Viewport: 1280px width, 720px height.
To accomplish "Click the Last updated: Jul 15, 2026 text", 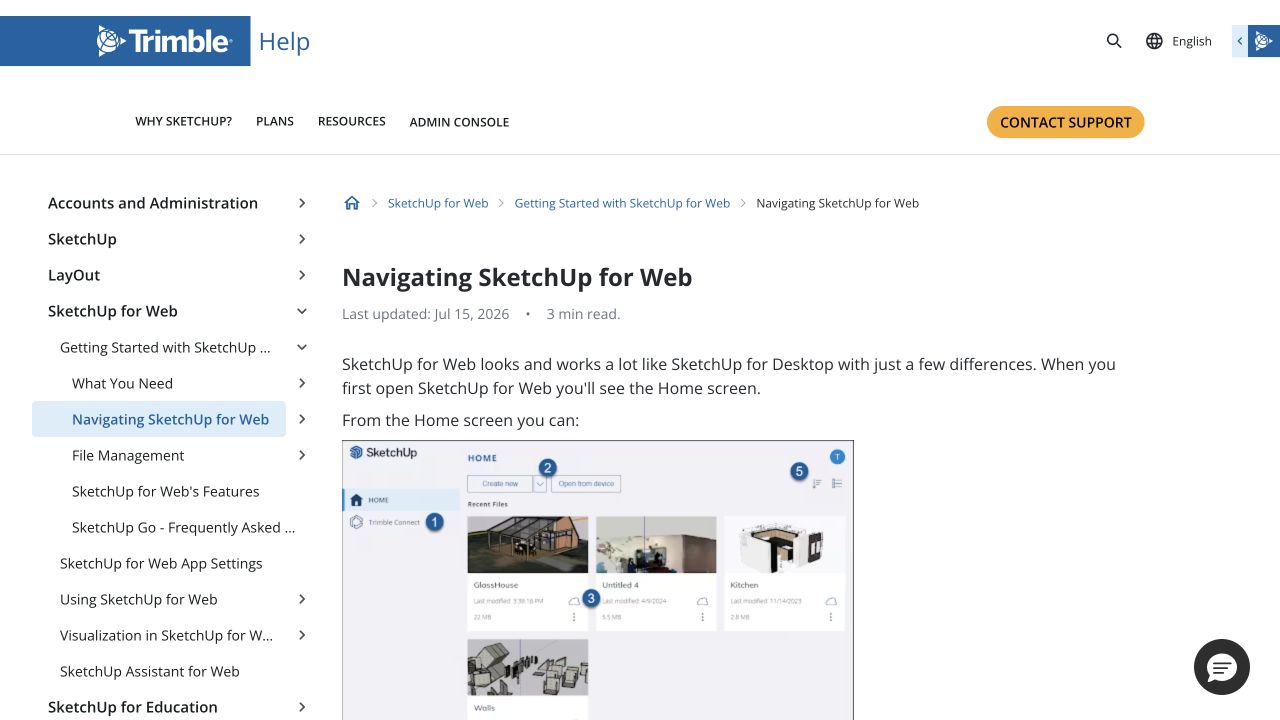I will pyautogui.click(x=426, y=314).
